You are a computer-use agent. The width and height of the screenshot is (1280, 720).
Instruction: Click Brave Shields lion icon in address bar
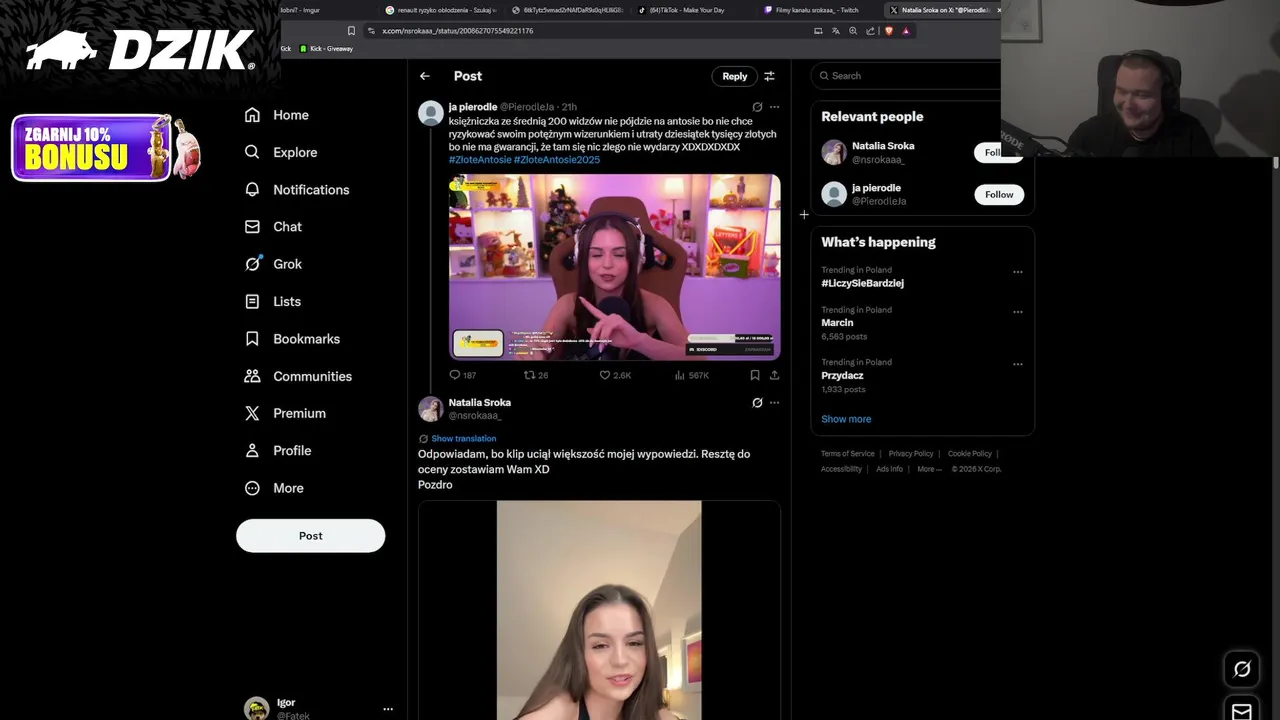(x=889, y=31)
